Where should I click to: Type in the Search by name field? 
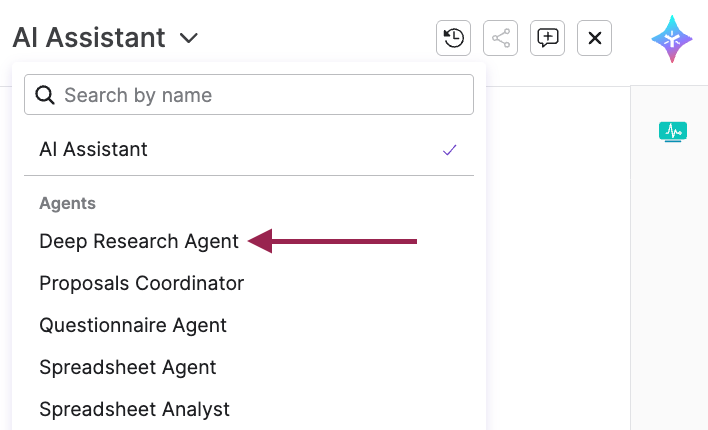pos(260,95)
